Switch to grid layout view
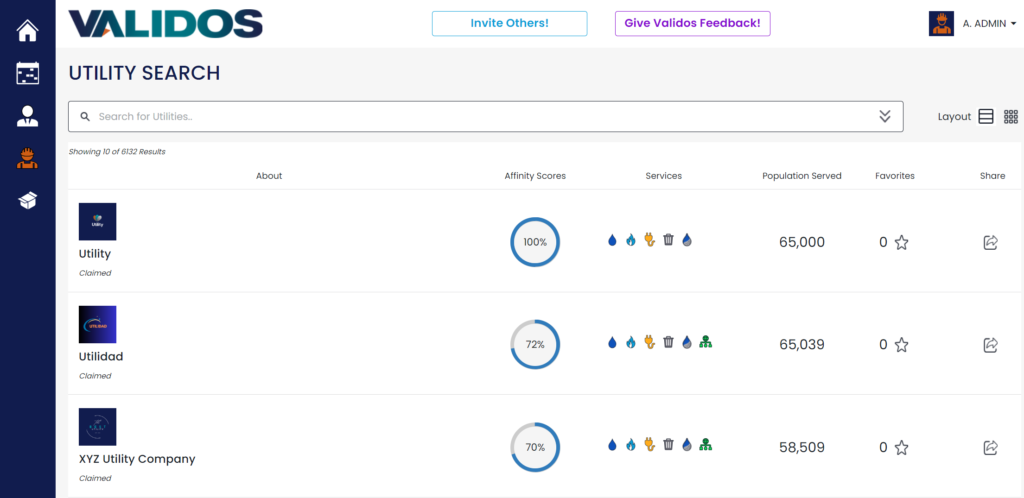 pos(1011,117)
